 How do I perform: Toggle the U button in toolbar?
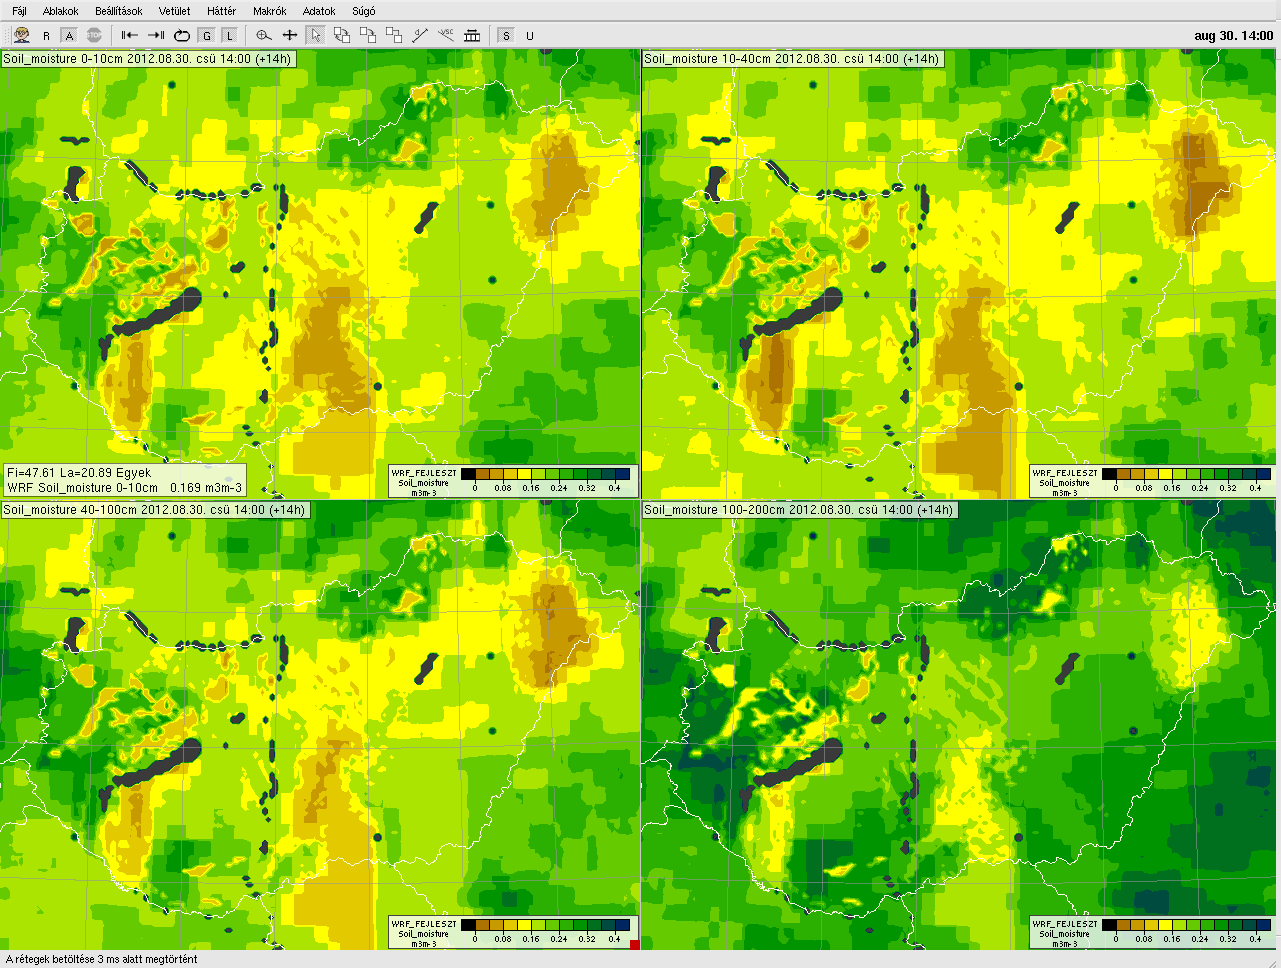click(530, 36)
